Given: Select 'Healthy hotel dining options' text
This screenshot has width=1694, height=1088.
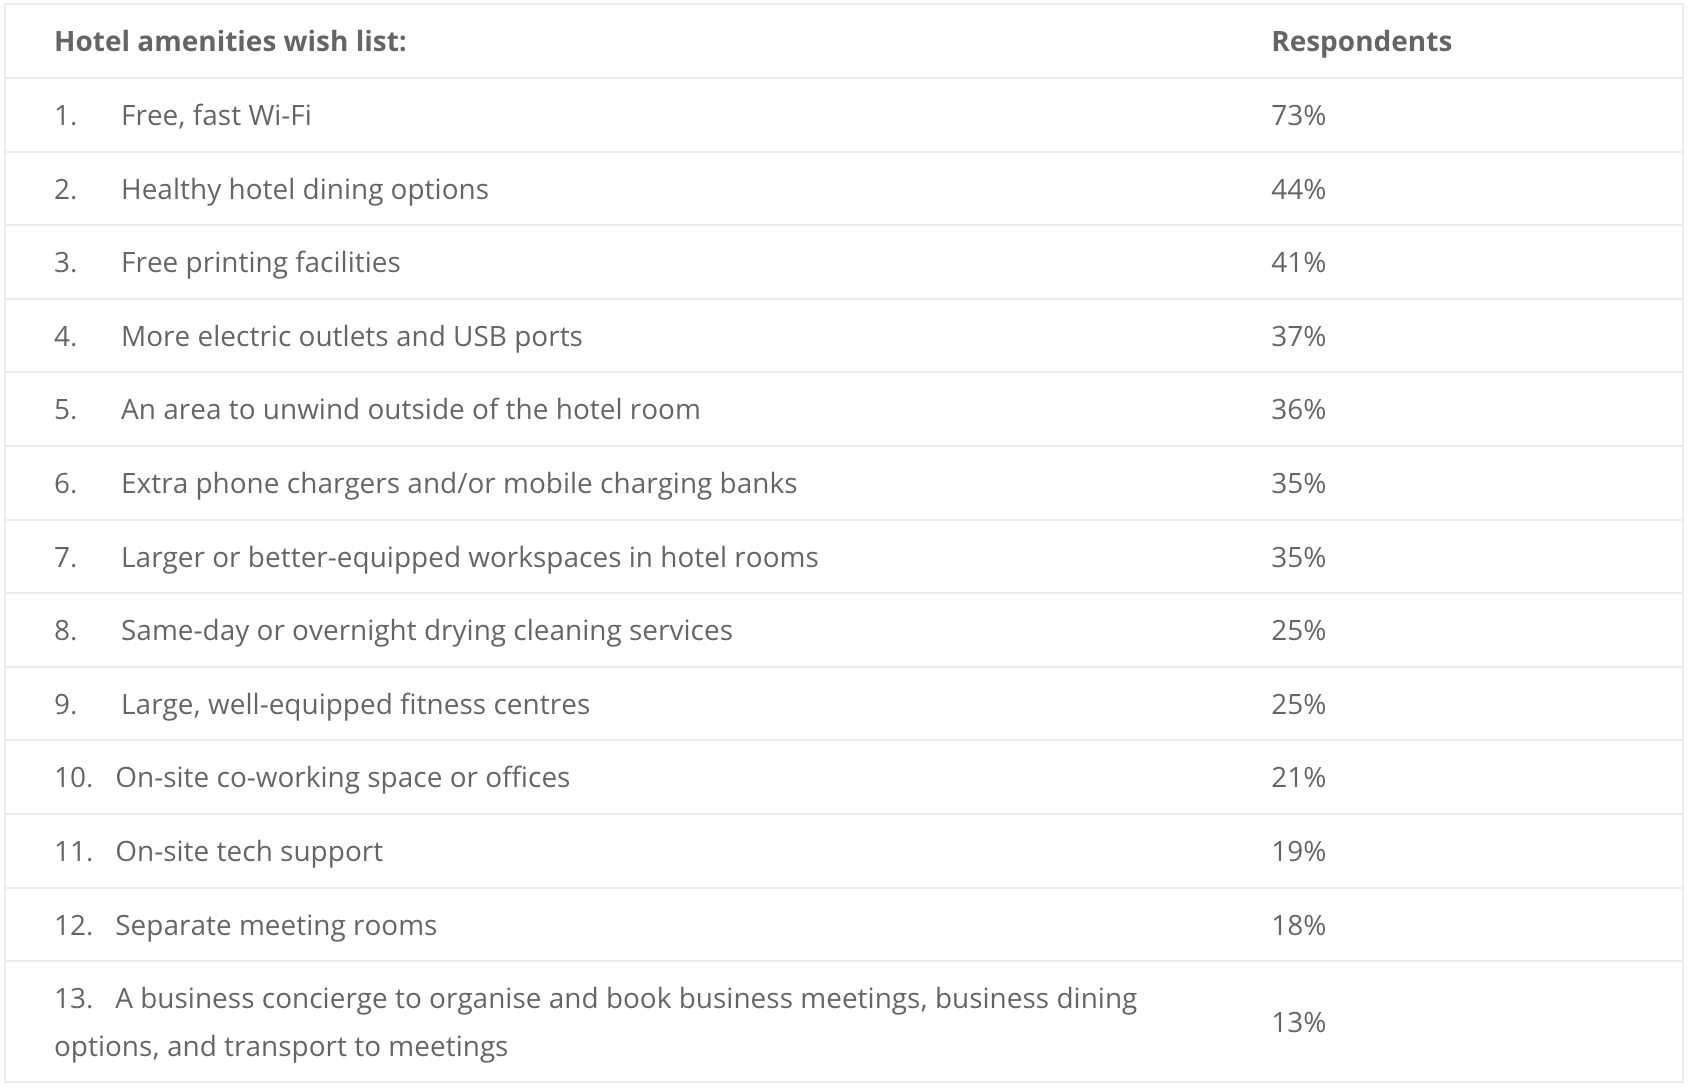Looking at the screenshot, I should (x=304, y=189).
